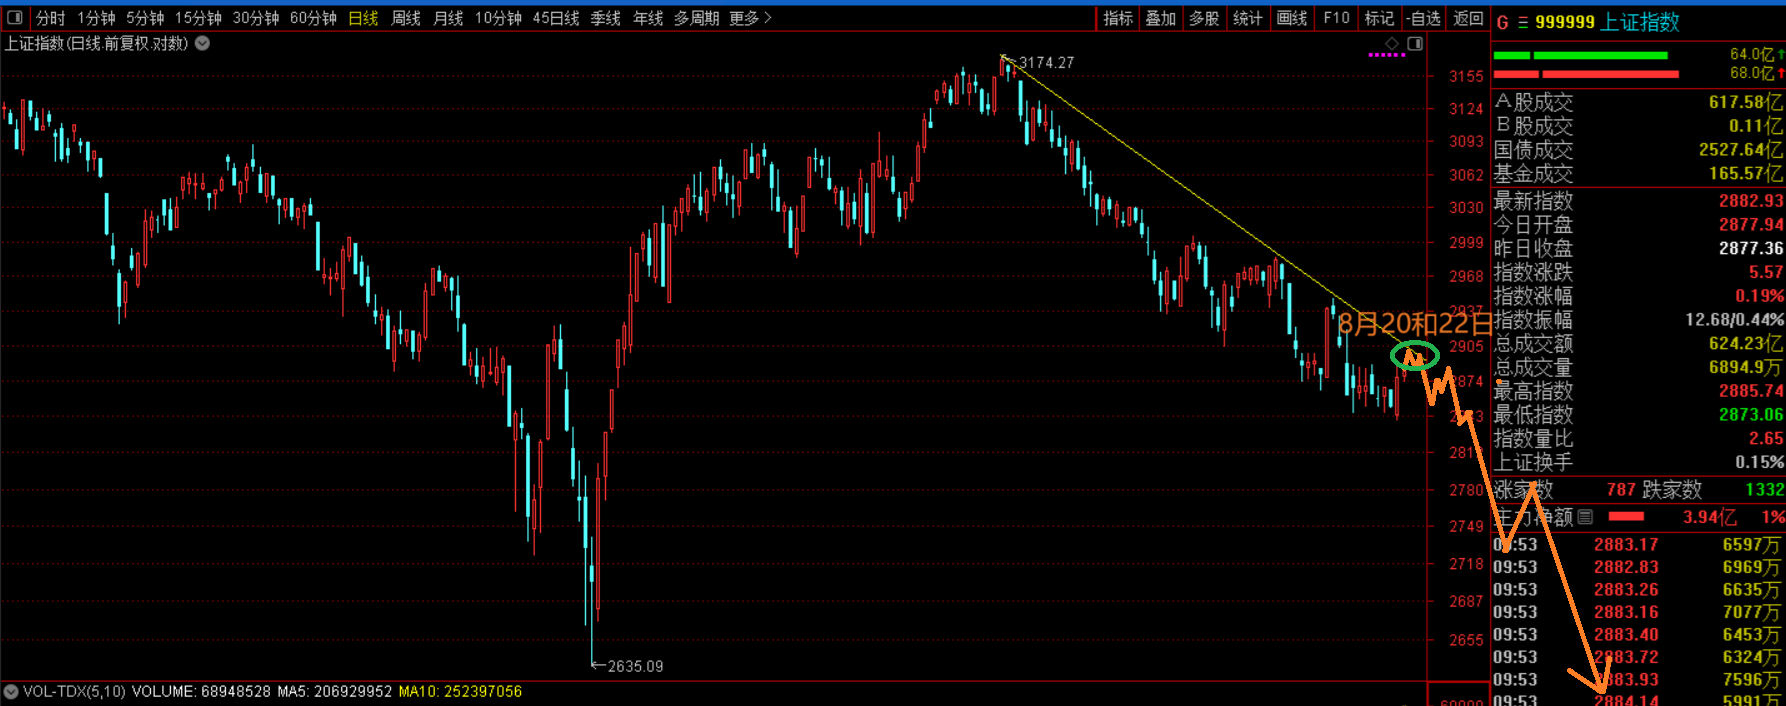Click the green buy volume bar
The width and height of the screenshot is (1786, 706).
pyautogui.click(x=1581, y=55)
